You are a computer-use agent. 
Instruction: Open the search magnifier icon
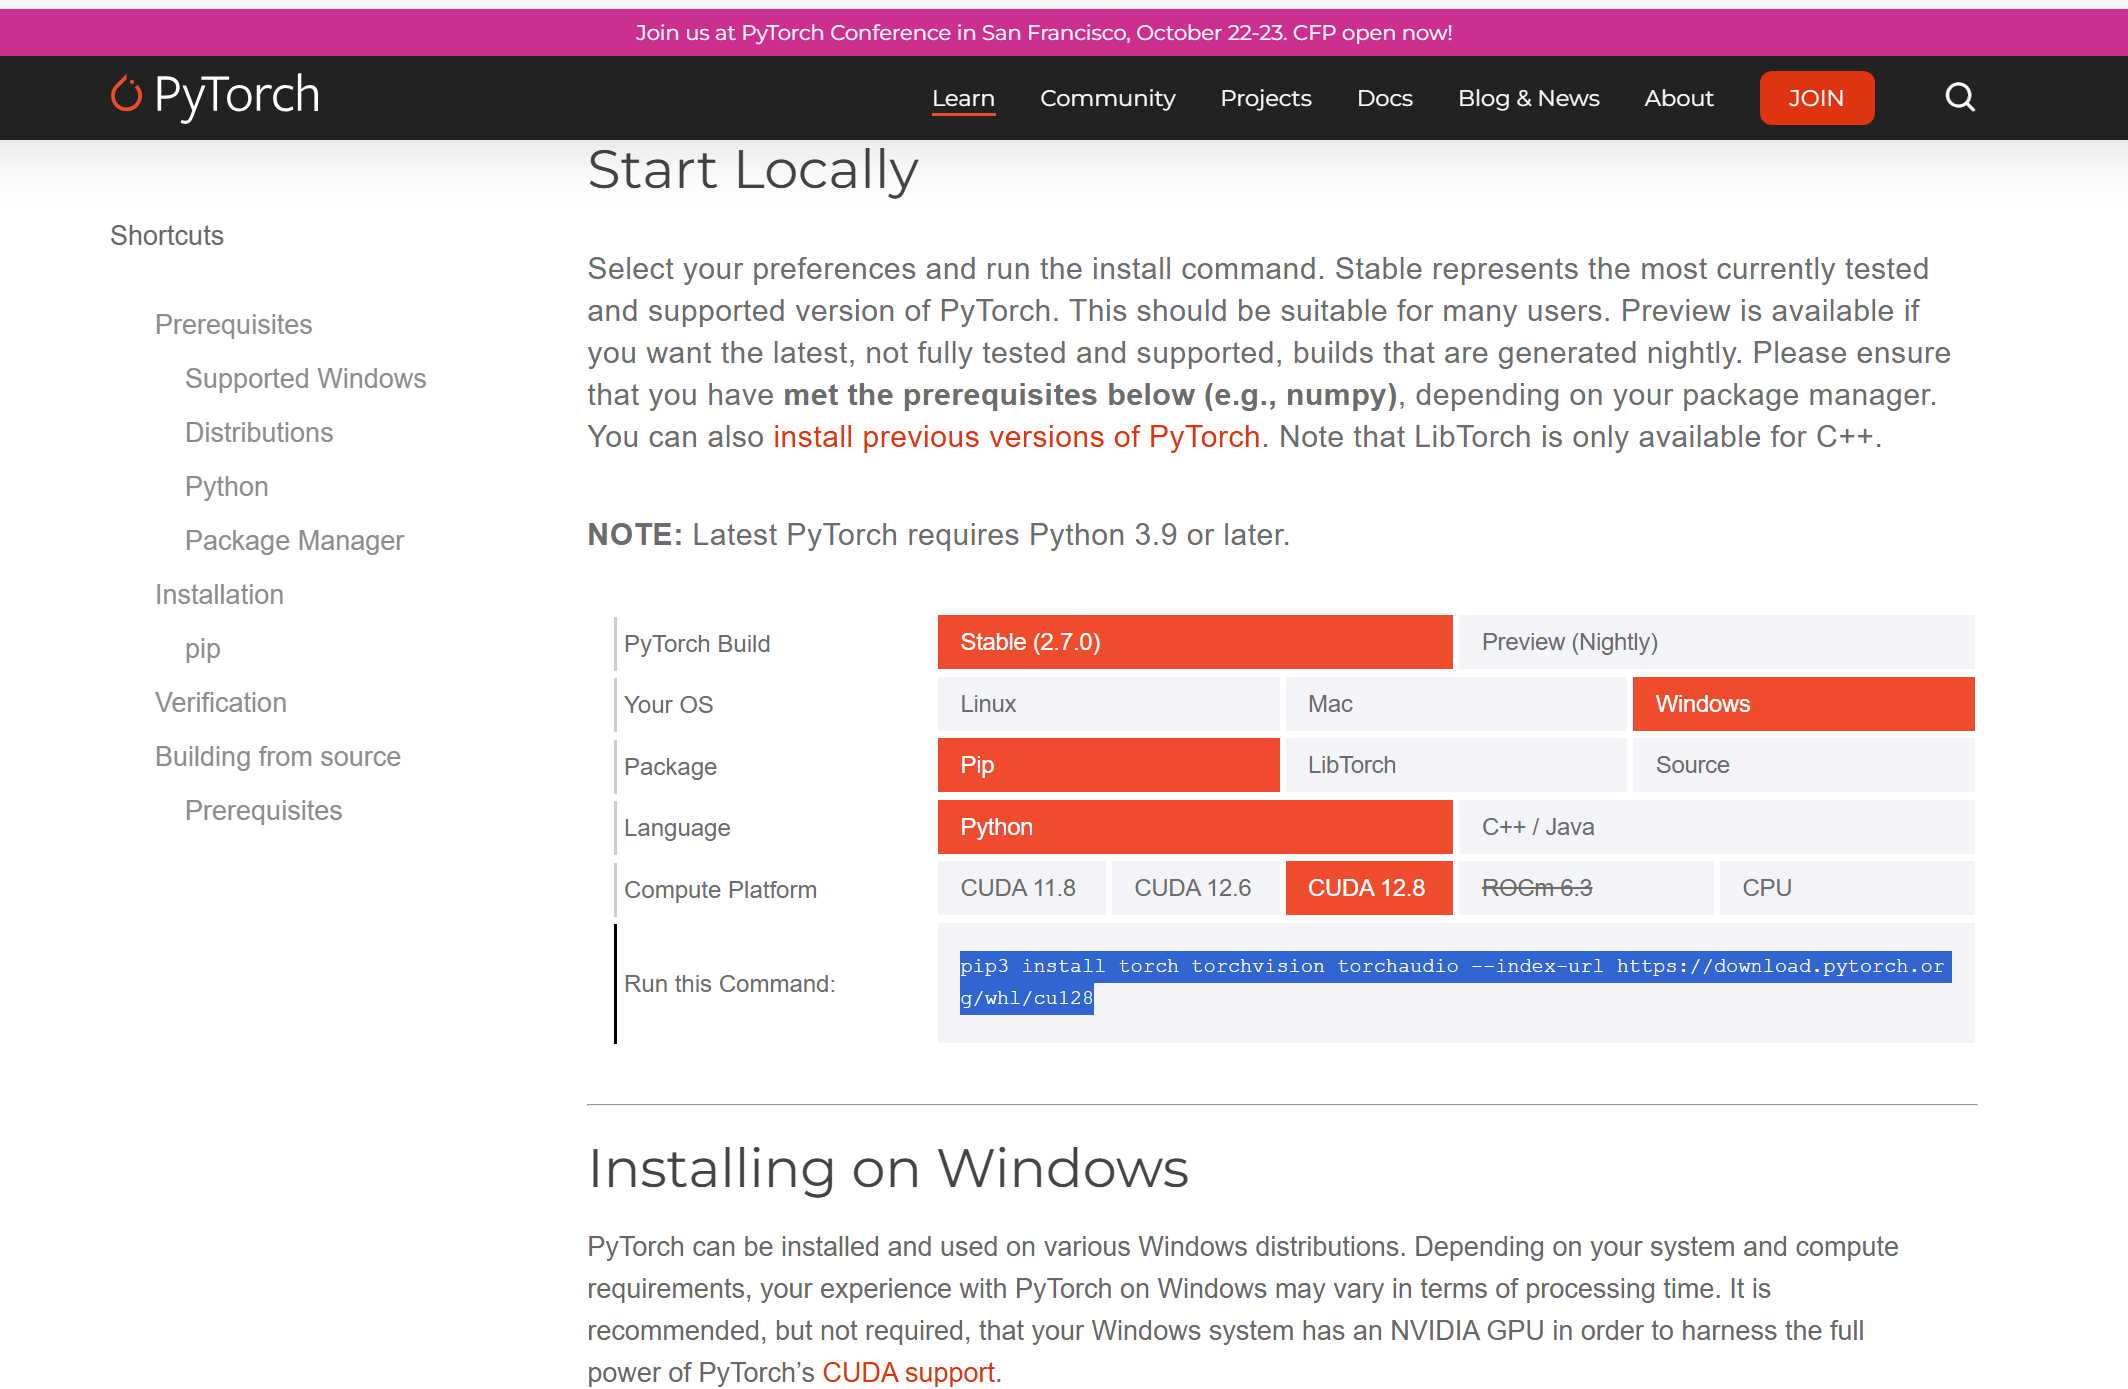click(1959, 97)
